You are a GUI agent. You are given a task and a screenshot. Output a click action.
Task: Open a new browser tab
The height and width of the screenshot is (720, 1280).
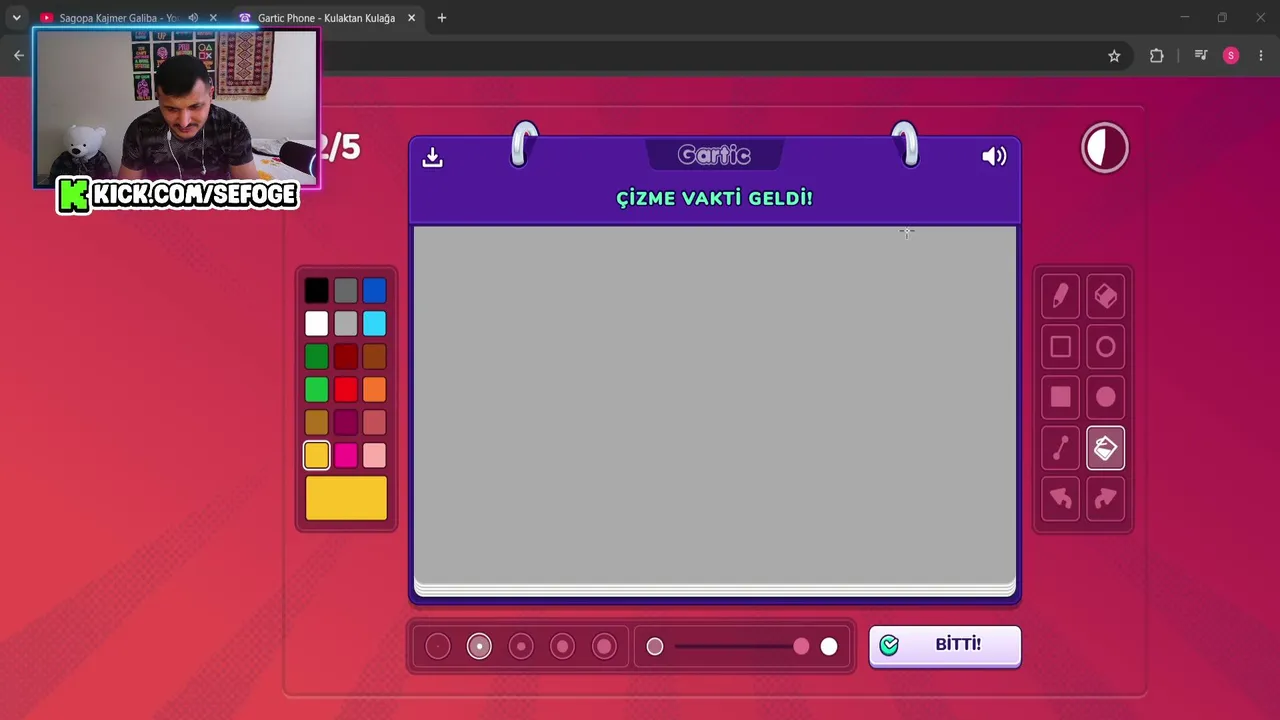(442, 18)
